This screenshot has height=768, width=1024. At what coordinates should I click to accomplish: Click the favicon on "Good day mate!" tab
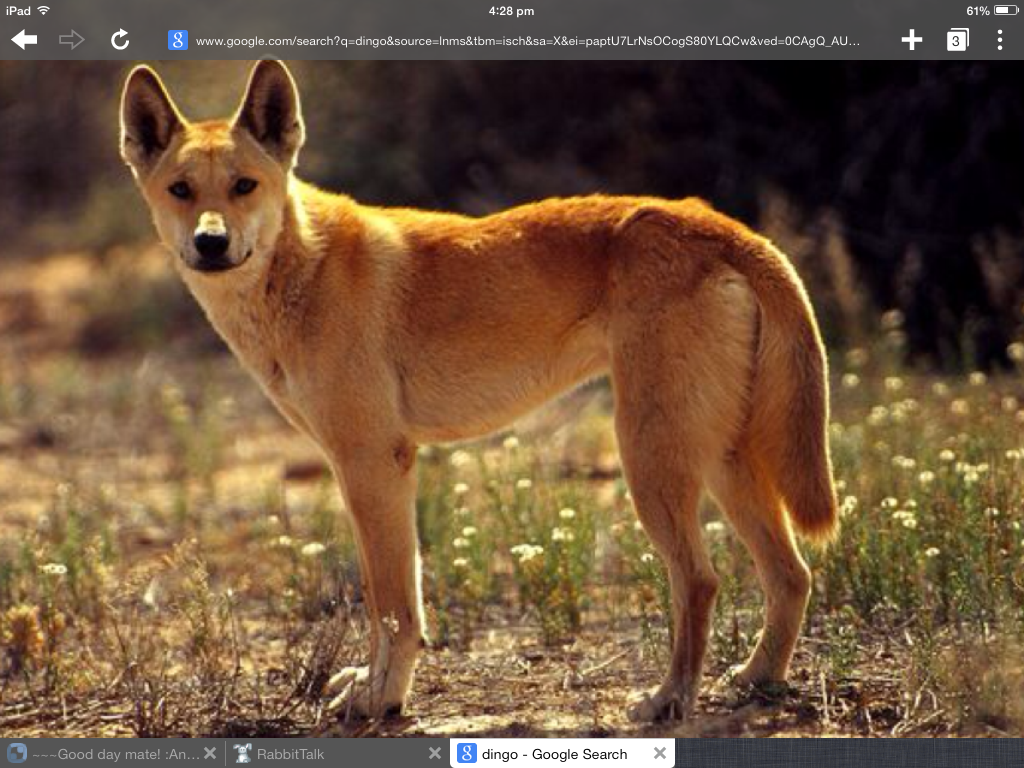16,754
